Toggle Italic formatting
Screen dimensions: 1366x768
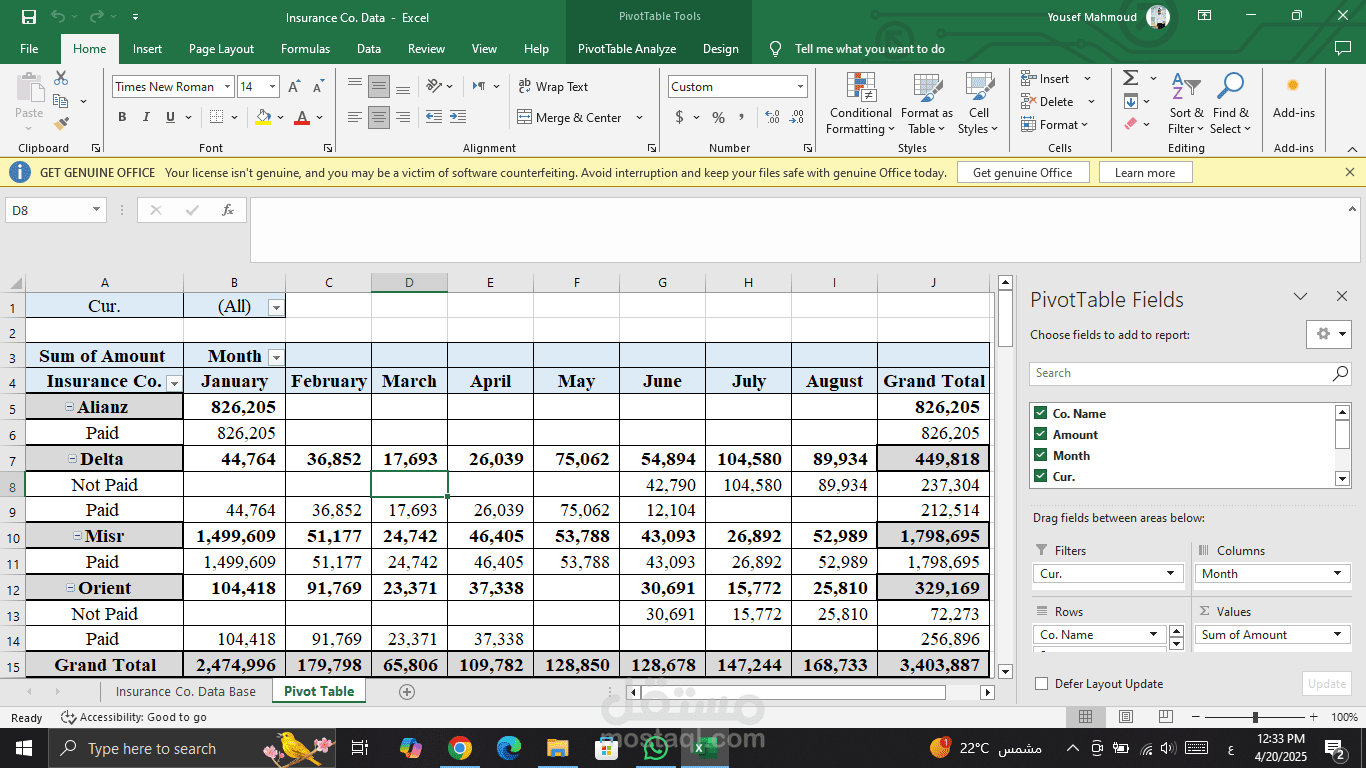click(147, 117)
